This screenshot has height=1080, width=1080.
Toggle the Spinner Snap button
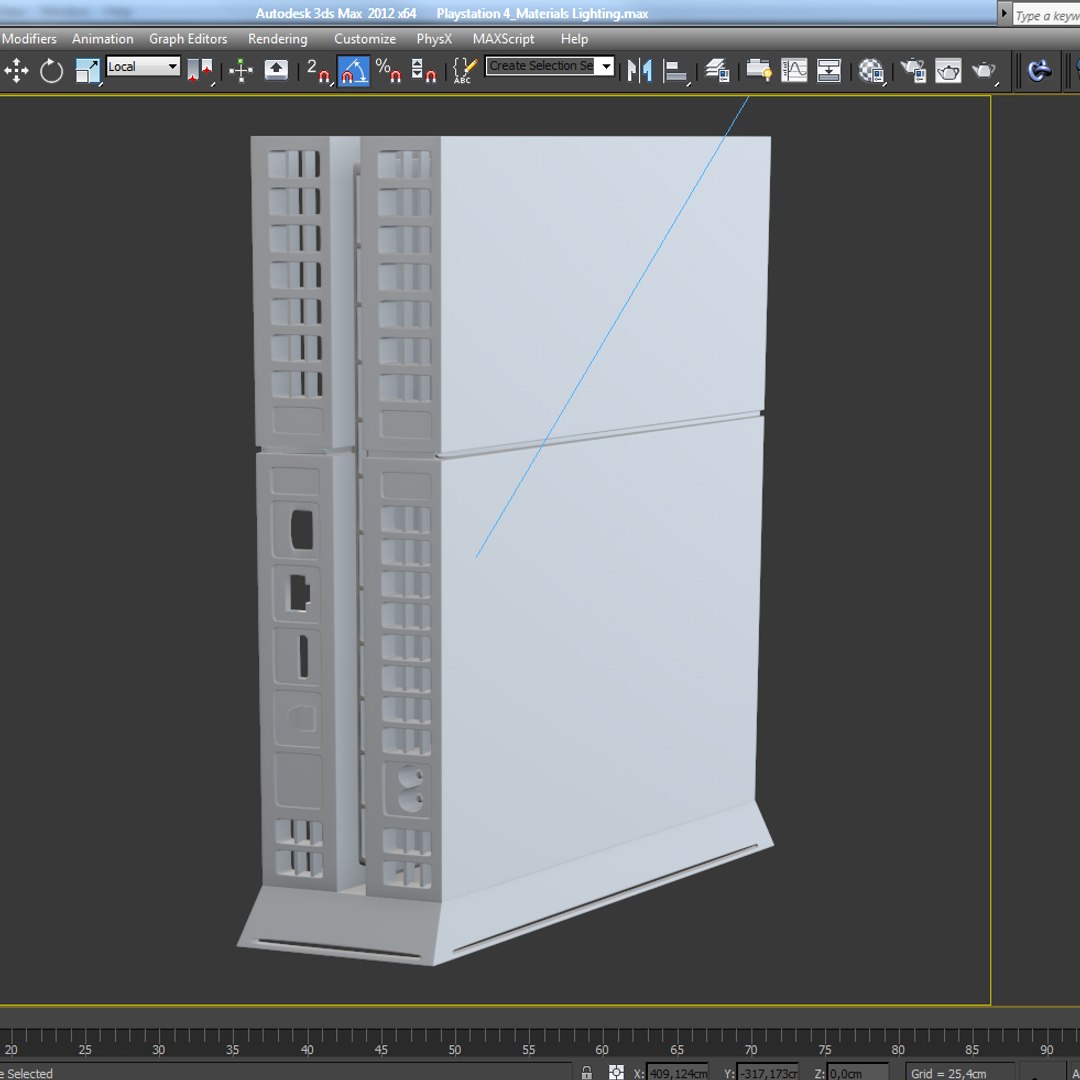click(423, 70)
